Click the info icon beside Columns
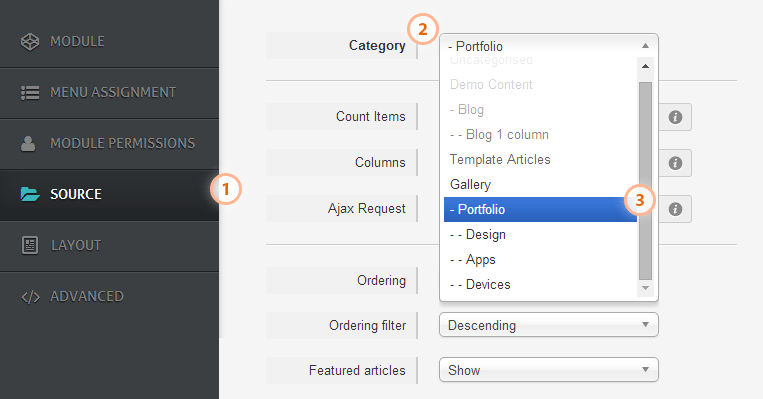This screenshot has width=763, height=399. coord(675,163)
